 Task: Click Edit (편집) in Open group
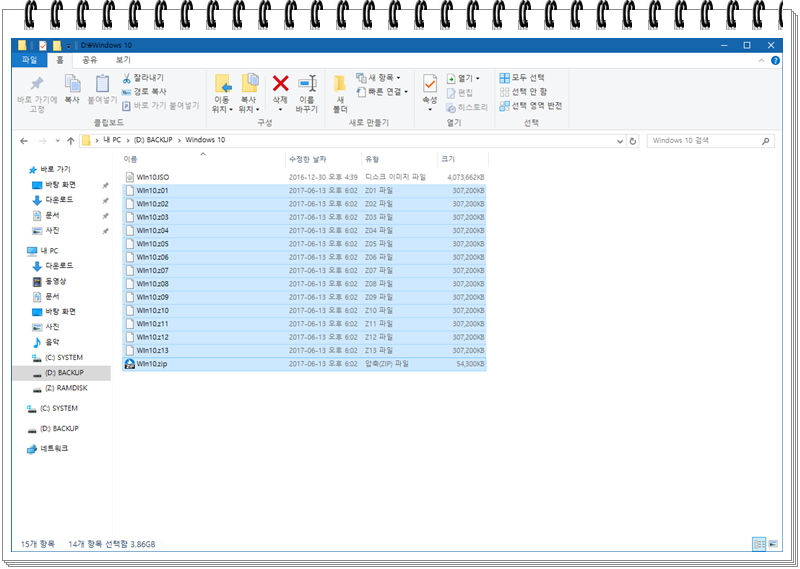tap(460, 92)
